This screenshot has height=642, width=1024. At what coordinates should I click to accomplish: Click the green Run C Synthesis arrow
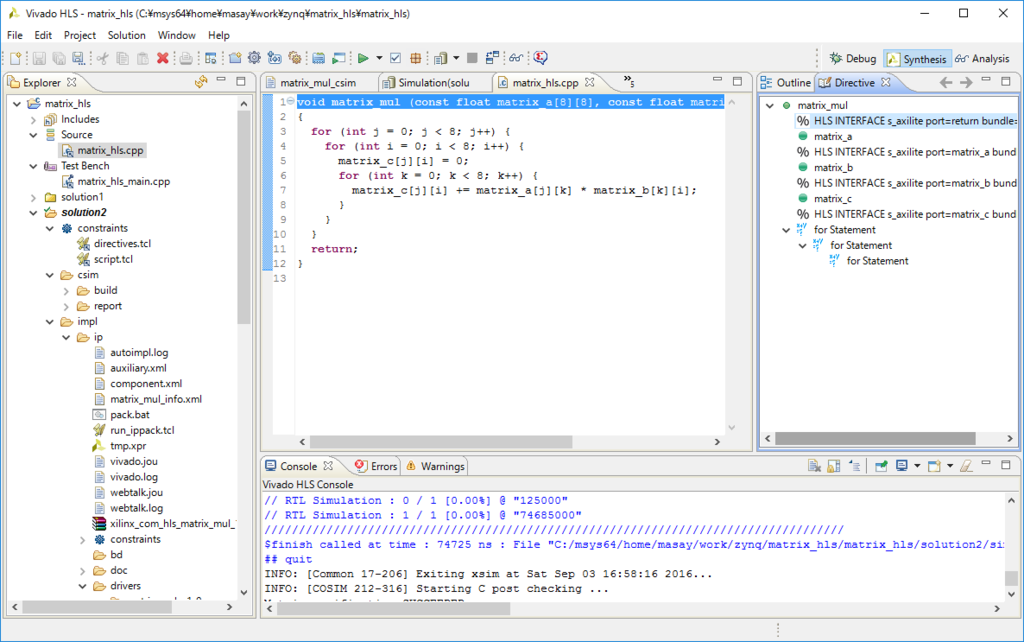pos(363,58)
